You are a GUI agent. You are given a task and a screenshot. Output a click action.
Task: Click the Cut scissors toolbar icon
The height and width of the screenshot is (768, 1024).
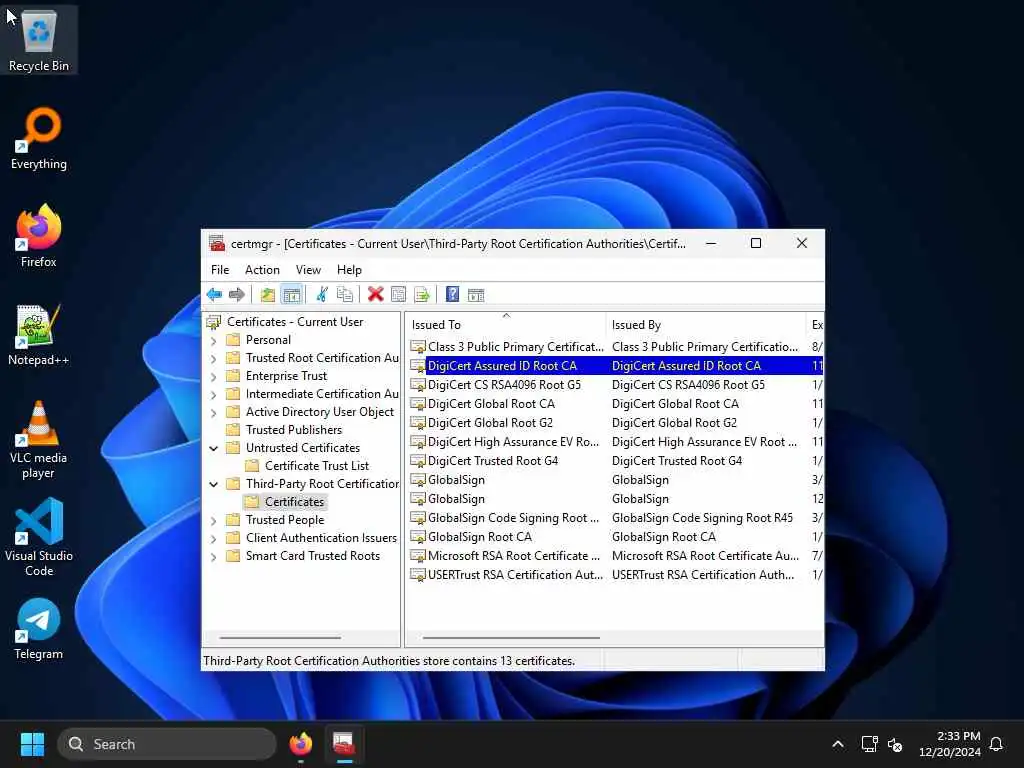click(322, 295)
